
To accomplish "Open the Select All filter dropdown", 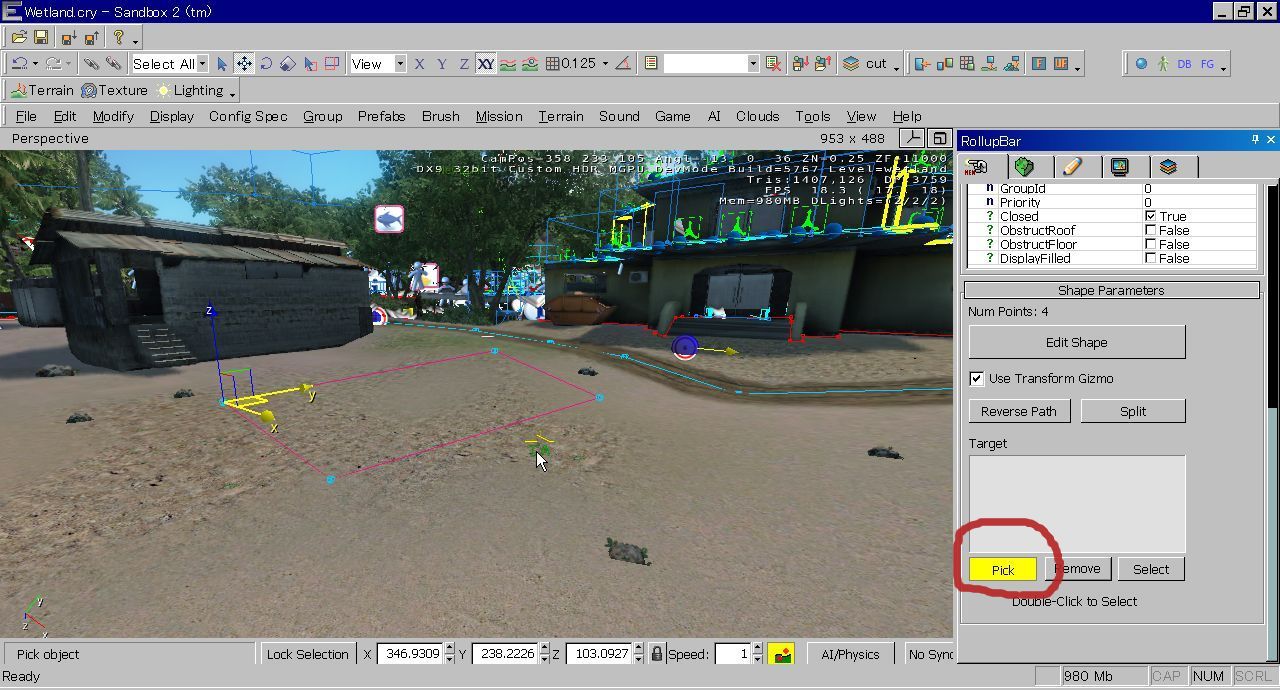I will (202, 63).
